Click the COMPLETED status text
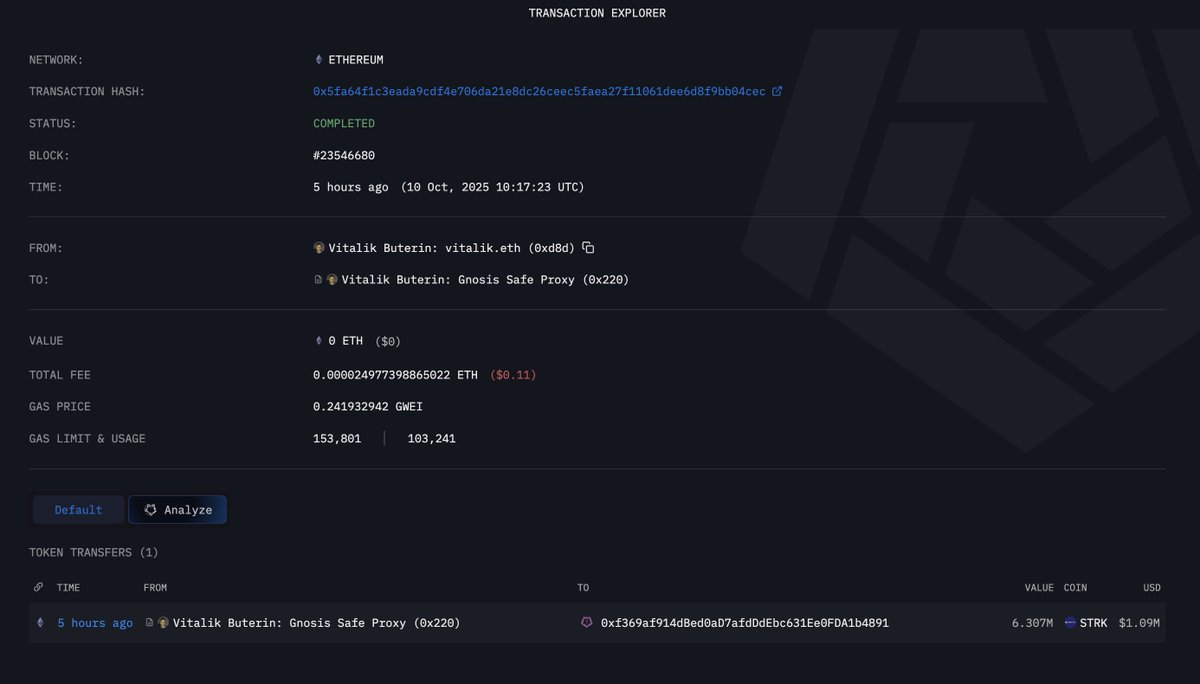Viewport: 1200px width, 684px height. (x=344, y=124)
